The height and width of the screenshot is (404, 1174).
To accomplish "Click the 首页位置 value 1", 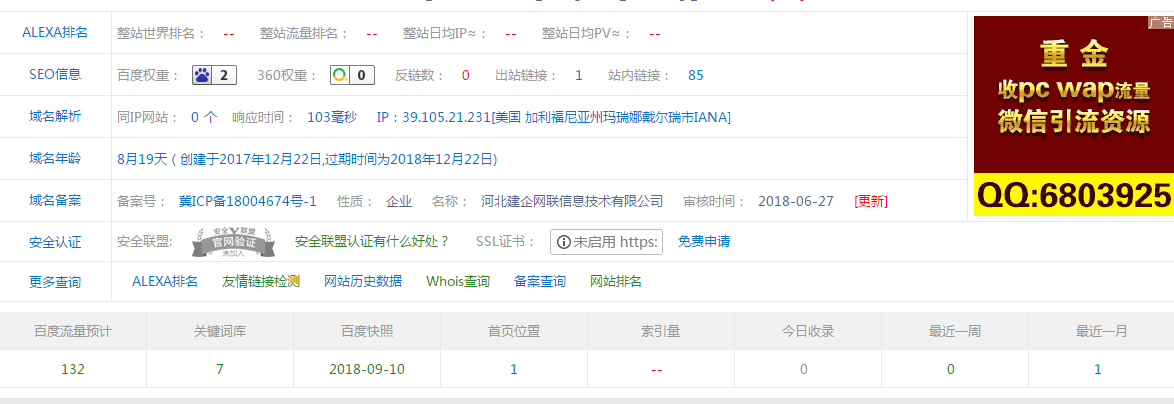I will pos(514,369).
